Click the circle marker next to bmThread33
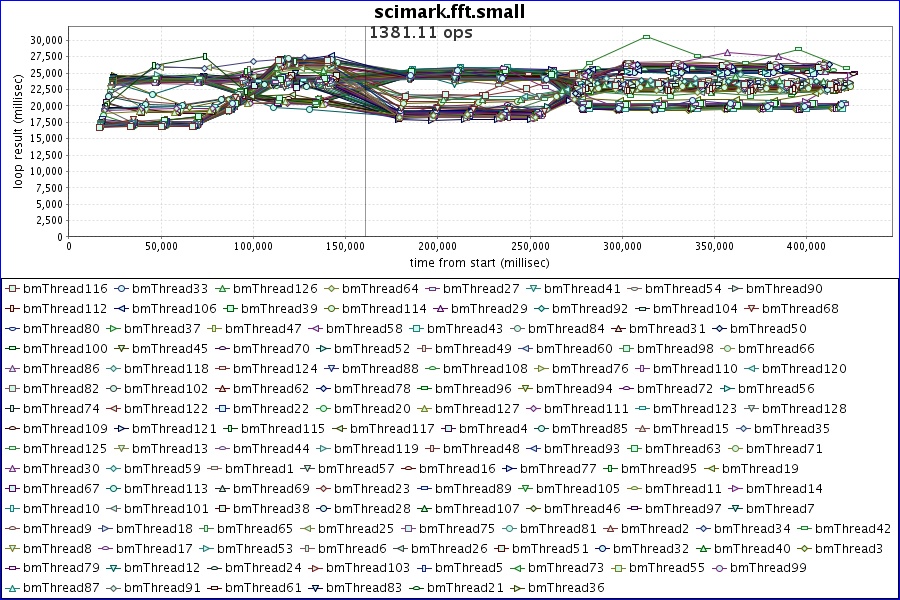The width and height of the screenshot is (900, 600). pos(122,289)
